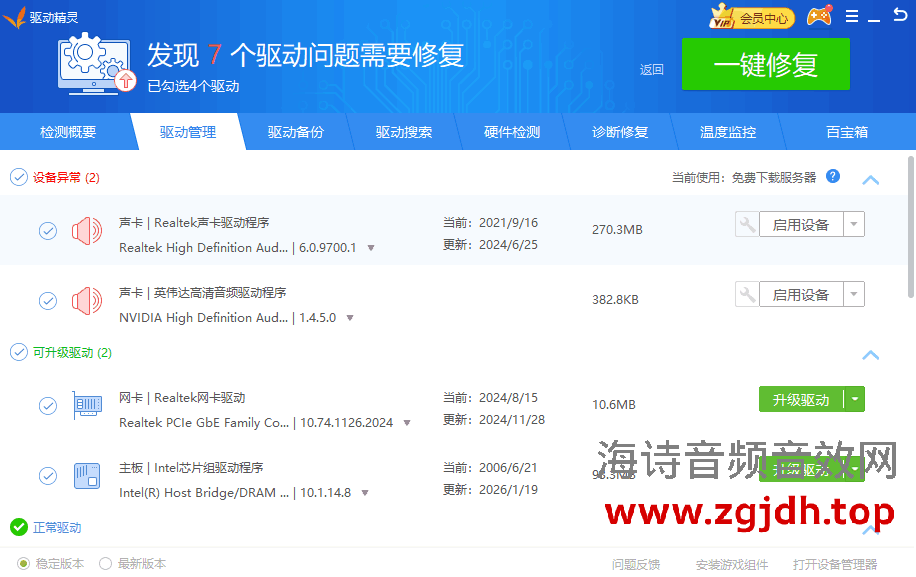Click the blue help question mark icon
The width and height of the screenshot is (916, 577).
click(833, 176)
